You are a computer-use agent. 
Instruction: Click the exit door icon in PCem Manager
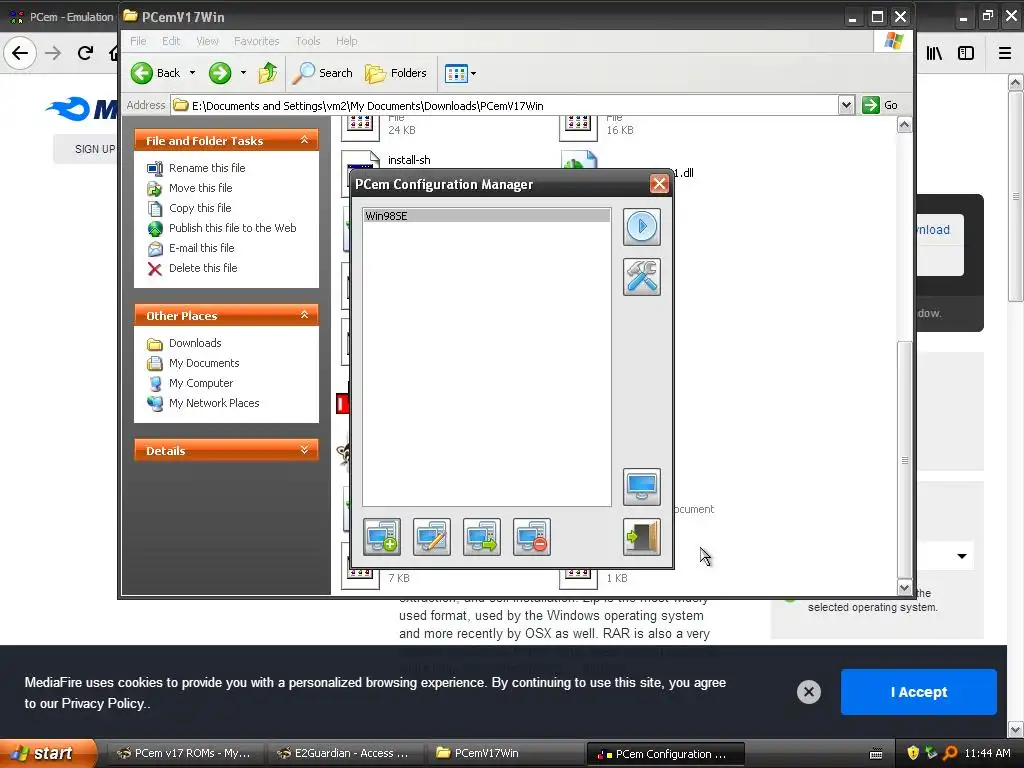point(641,537)
